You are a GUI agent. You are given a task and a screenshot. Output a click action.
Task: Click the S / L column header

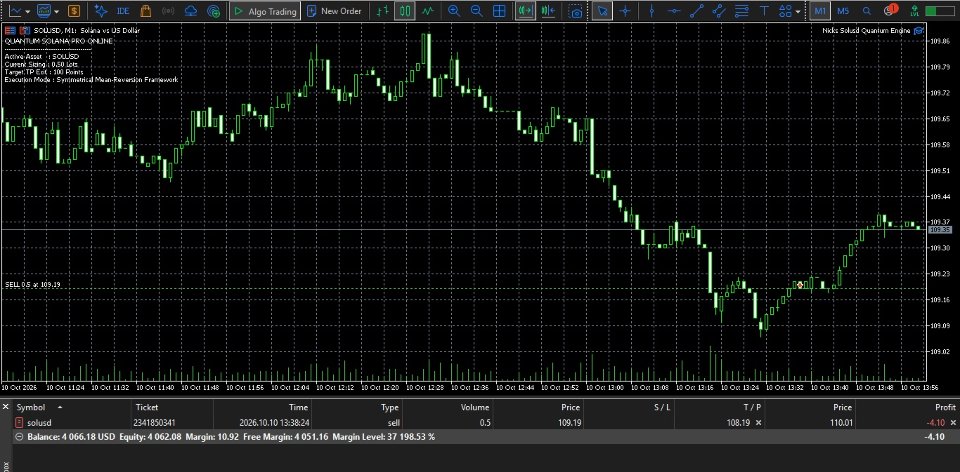point(662,407)
